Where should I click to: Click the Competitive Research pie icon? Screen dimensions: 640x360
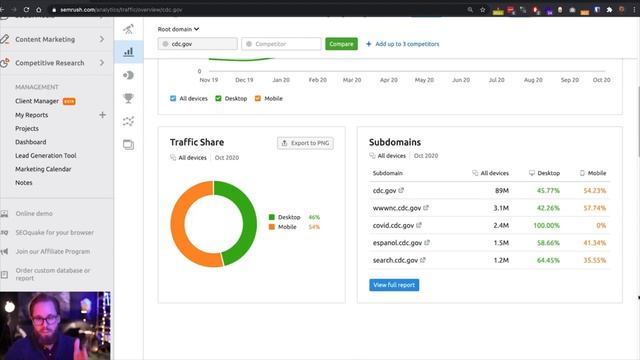coord(4,63)
